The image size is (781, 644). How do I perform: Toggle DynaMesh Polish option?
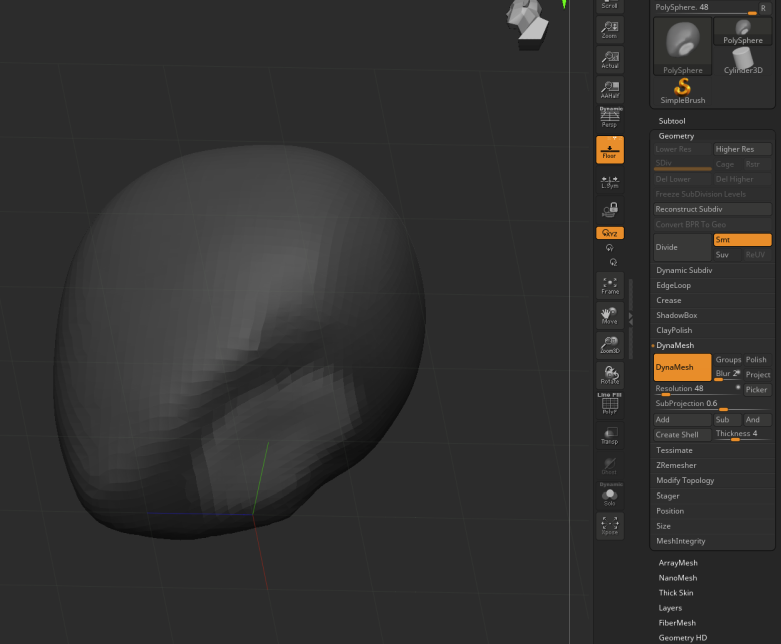[x=757, y=360]
